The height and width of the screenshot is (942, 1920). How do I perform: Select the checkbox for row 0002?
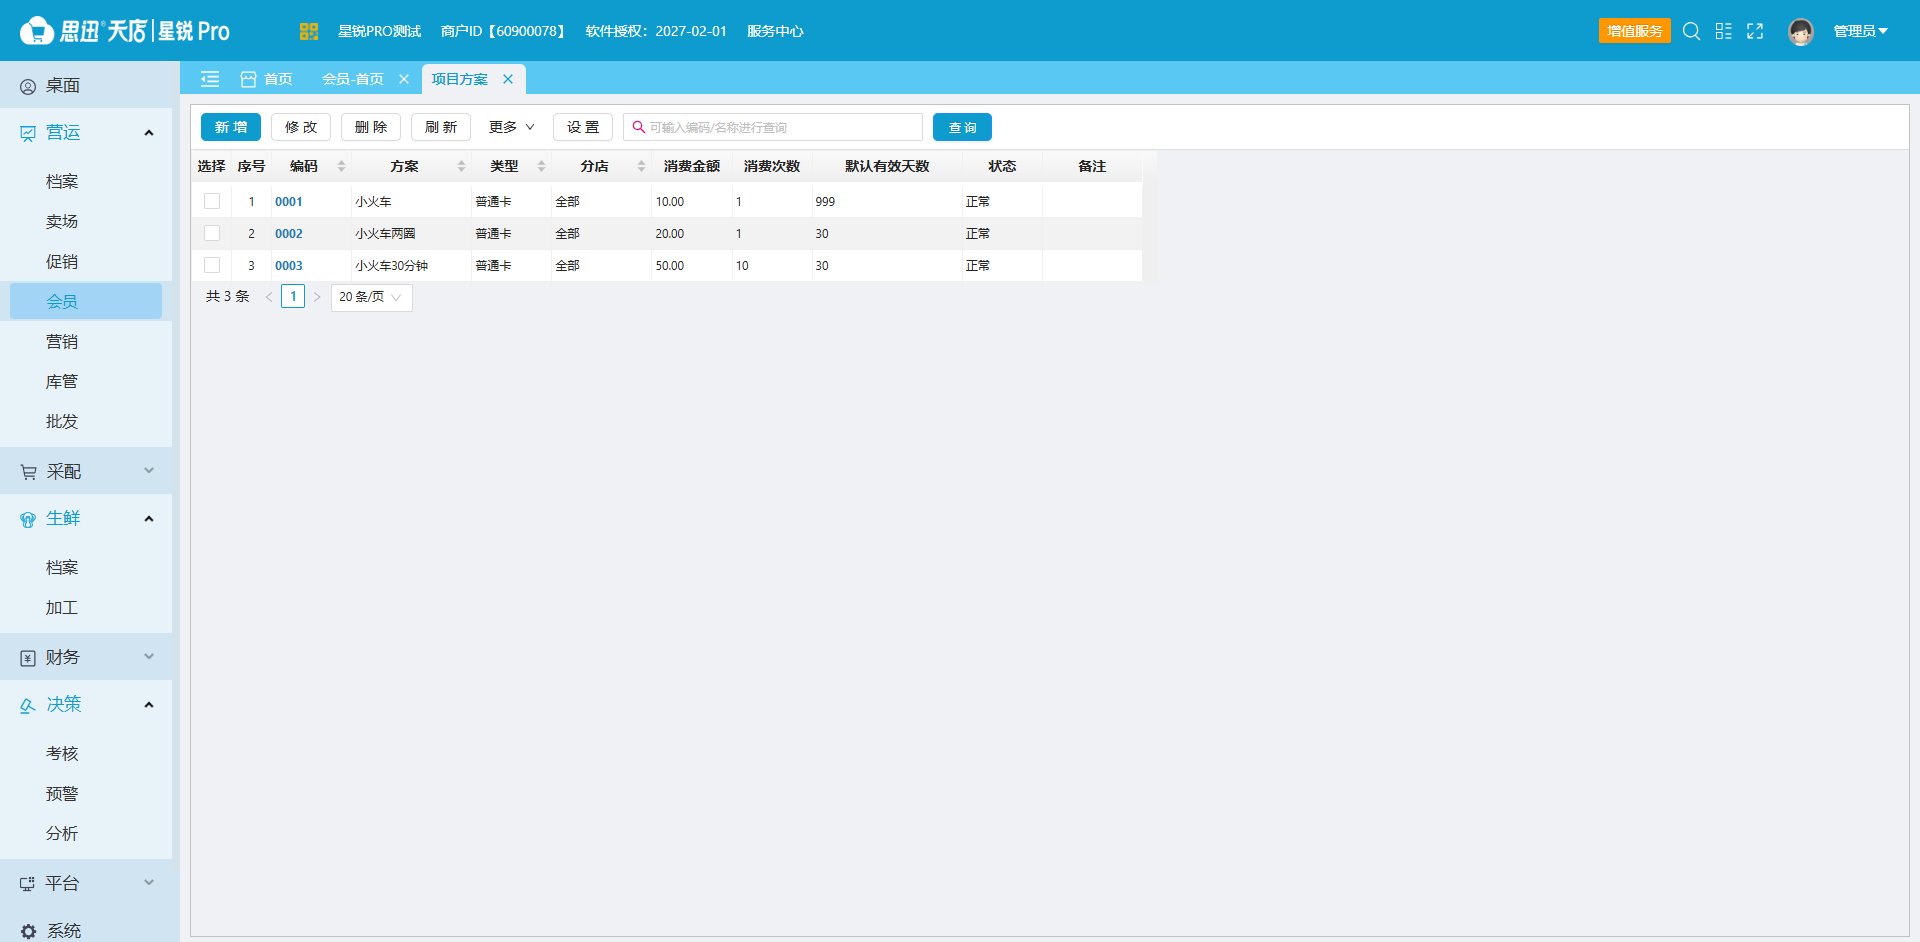click(212, 233)
